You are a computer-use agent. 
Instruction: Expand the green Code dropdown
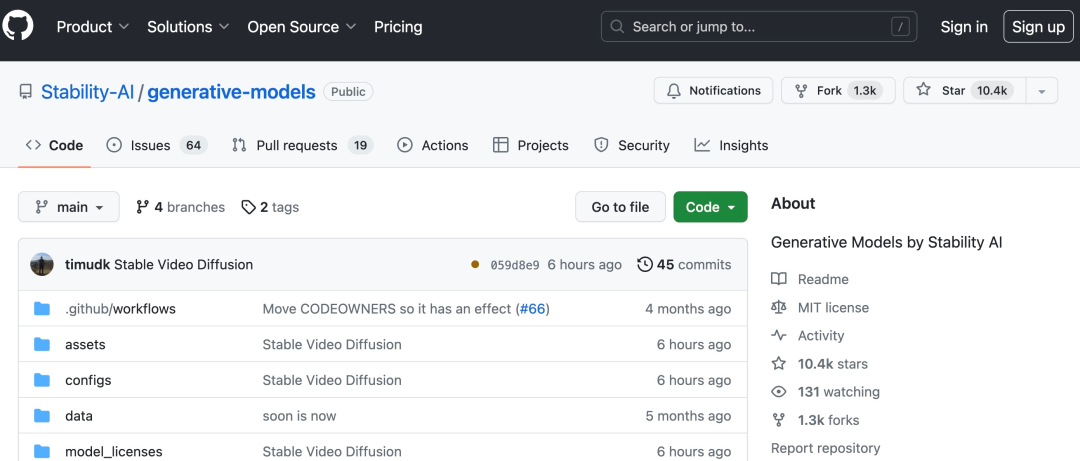tap(710, 207)
